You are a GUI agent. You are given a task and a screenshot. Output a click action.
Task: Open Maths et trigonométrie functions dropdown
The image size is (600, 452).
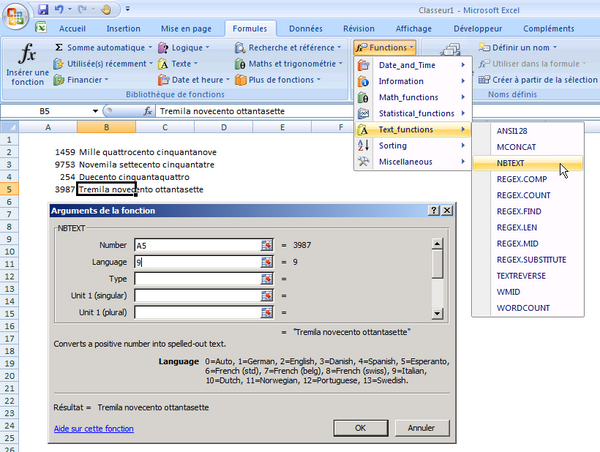pos(289,64)
